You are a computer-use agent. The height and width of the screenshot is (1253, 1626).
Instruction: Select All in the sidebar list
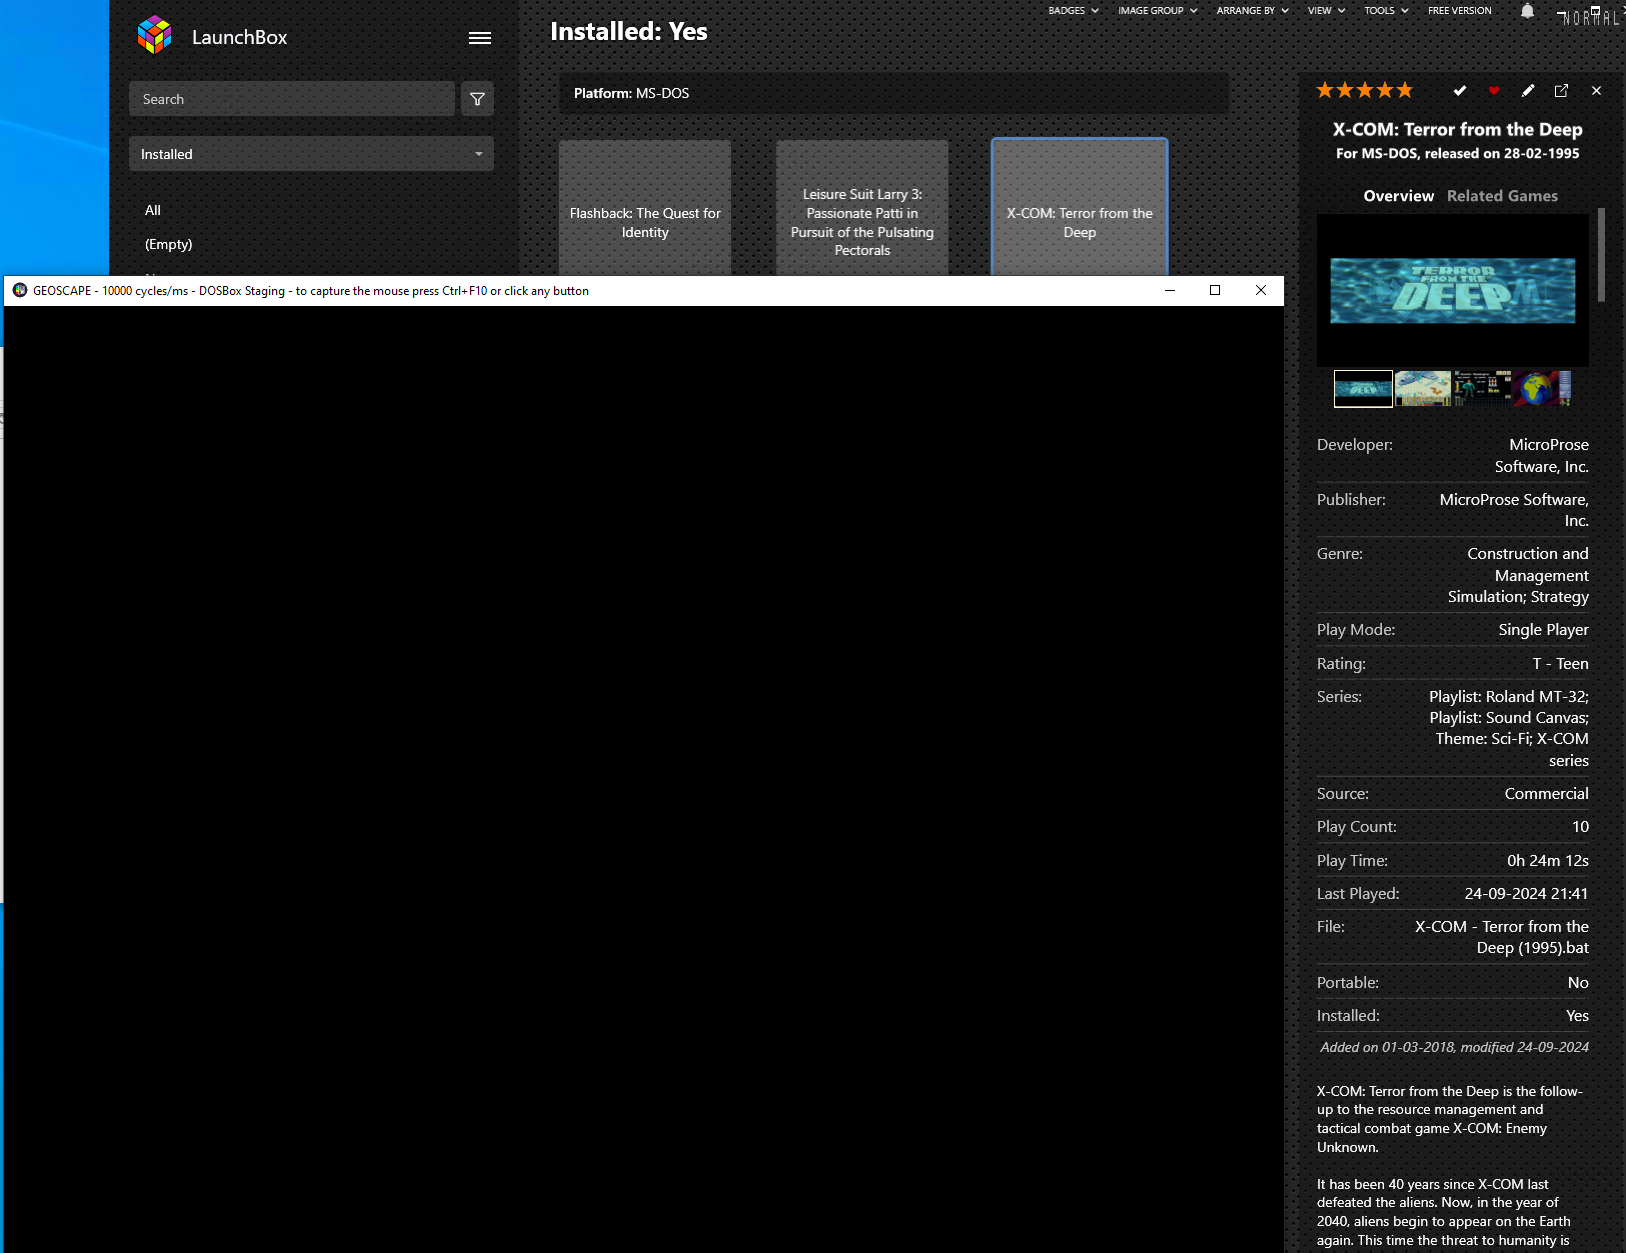(153, 210)
